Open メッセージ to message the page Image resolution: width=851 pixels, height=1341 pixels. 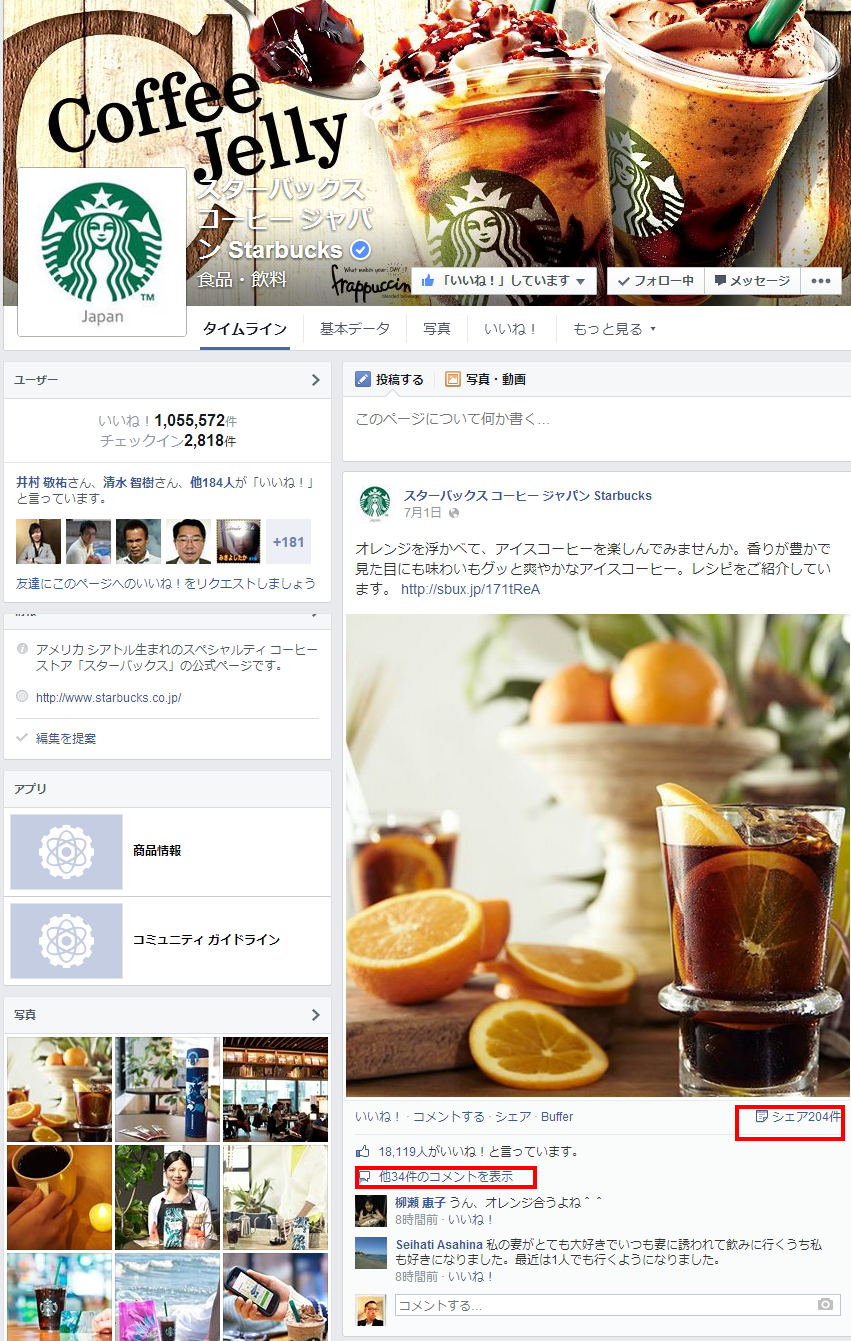[752, 281]
